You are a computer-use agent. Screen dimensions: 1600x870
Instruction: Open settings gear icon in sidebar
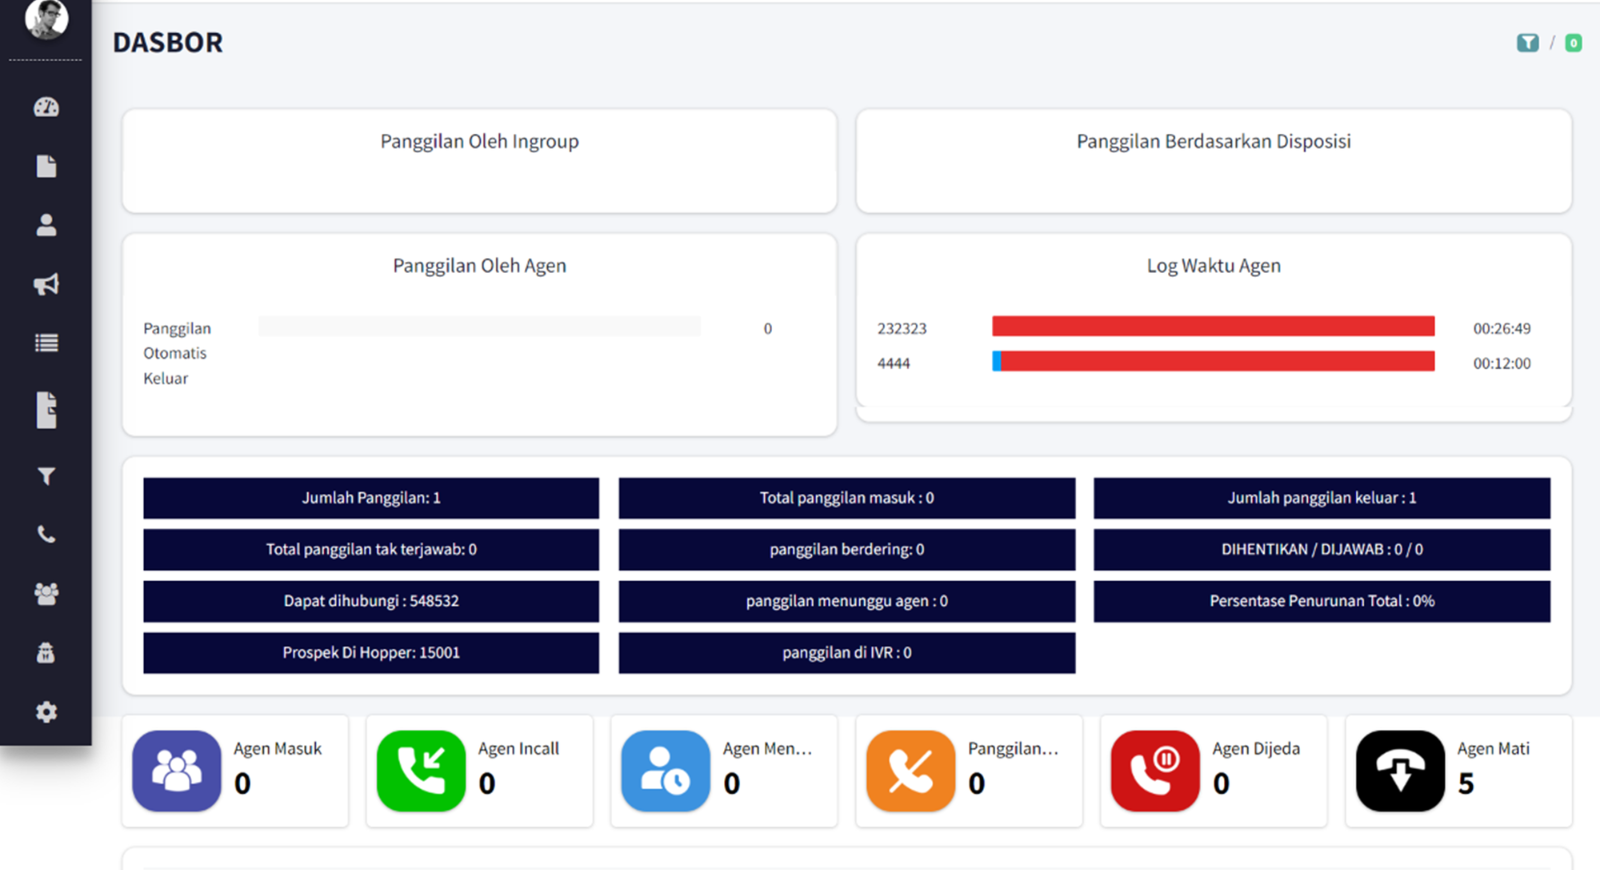tap(46, 712)
